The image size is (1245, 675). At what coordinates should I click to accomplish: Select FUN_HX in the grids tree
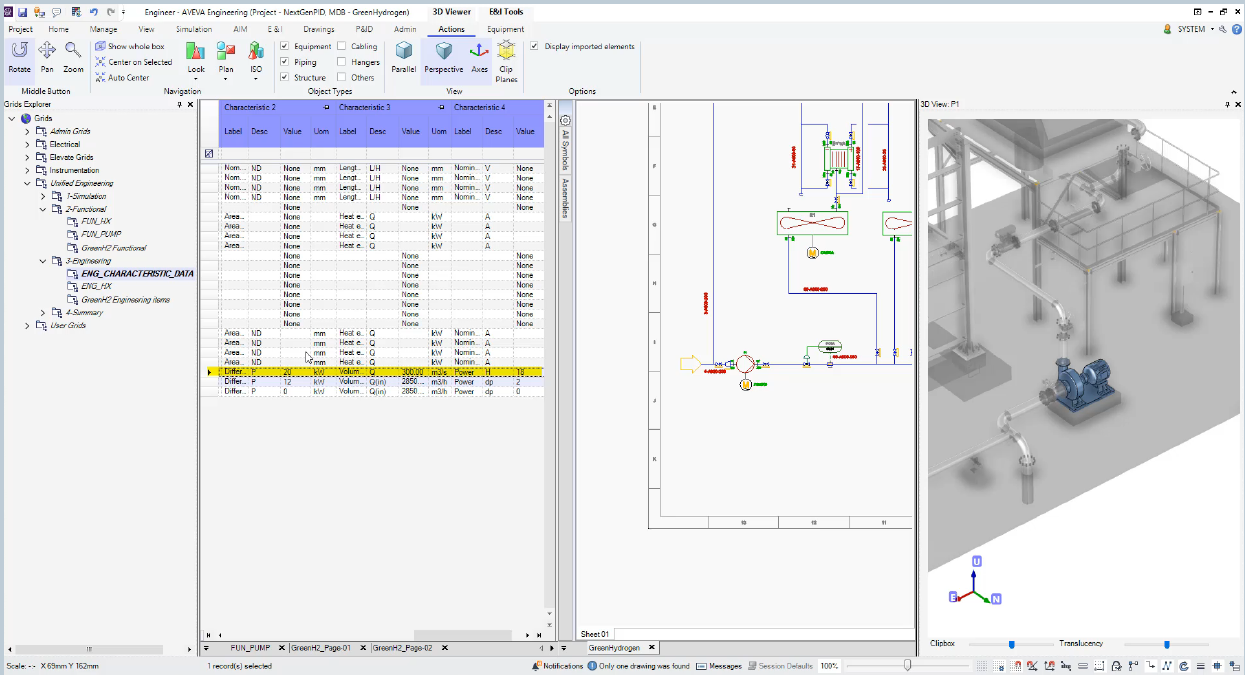97,222
